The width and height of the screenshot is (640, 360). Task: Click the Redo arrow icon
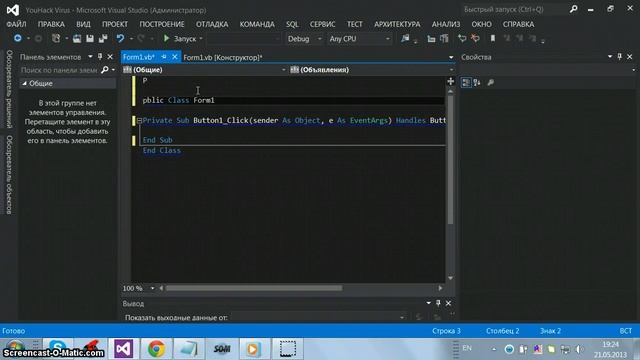pyautogui.click(x=141, y=38)
